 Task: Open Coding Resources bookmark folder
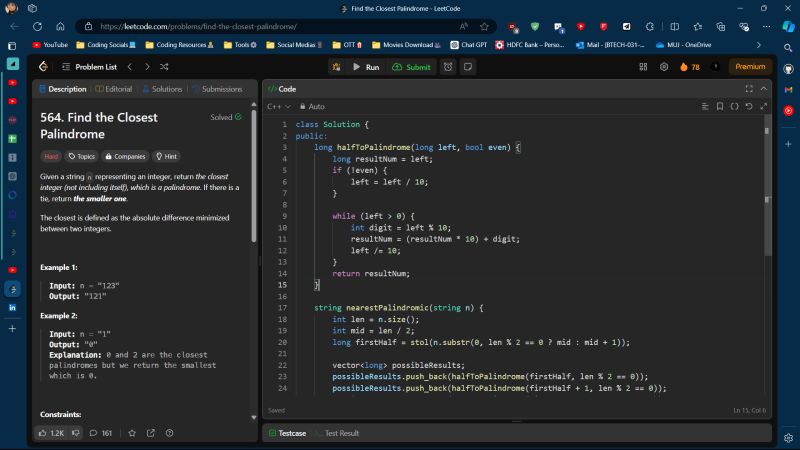[180, 45]
